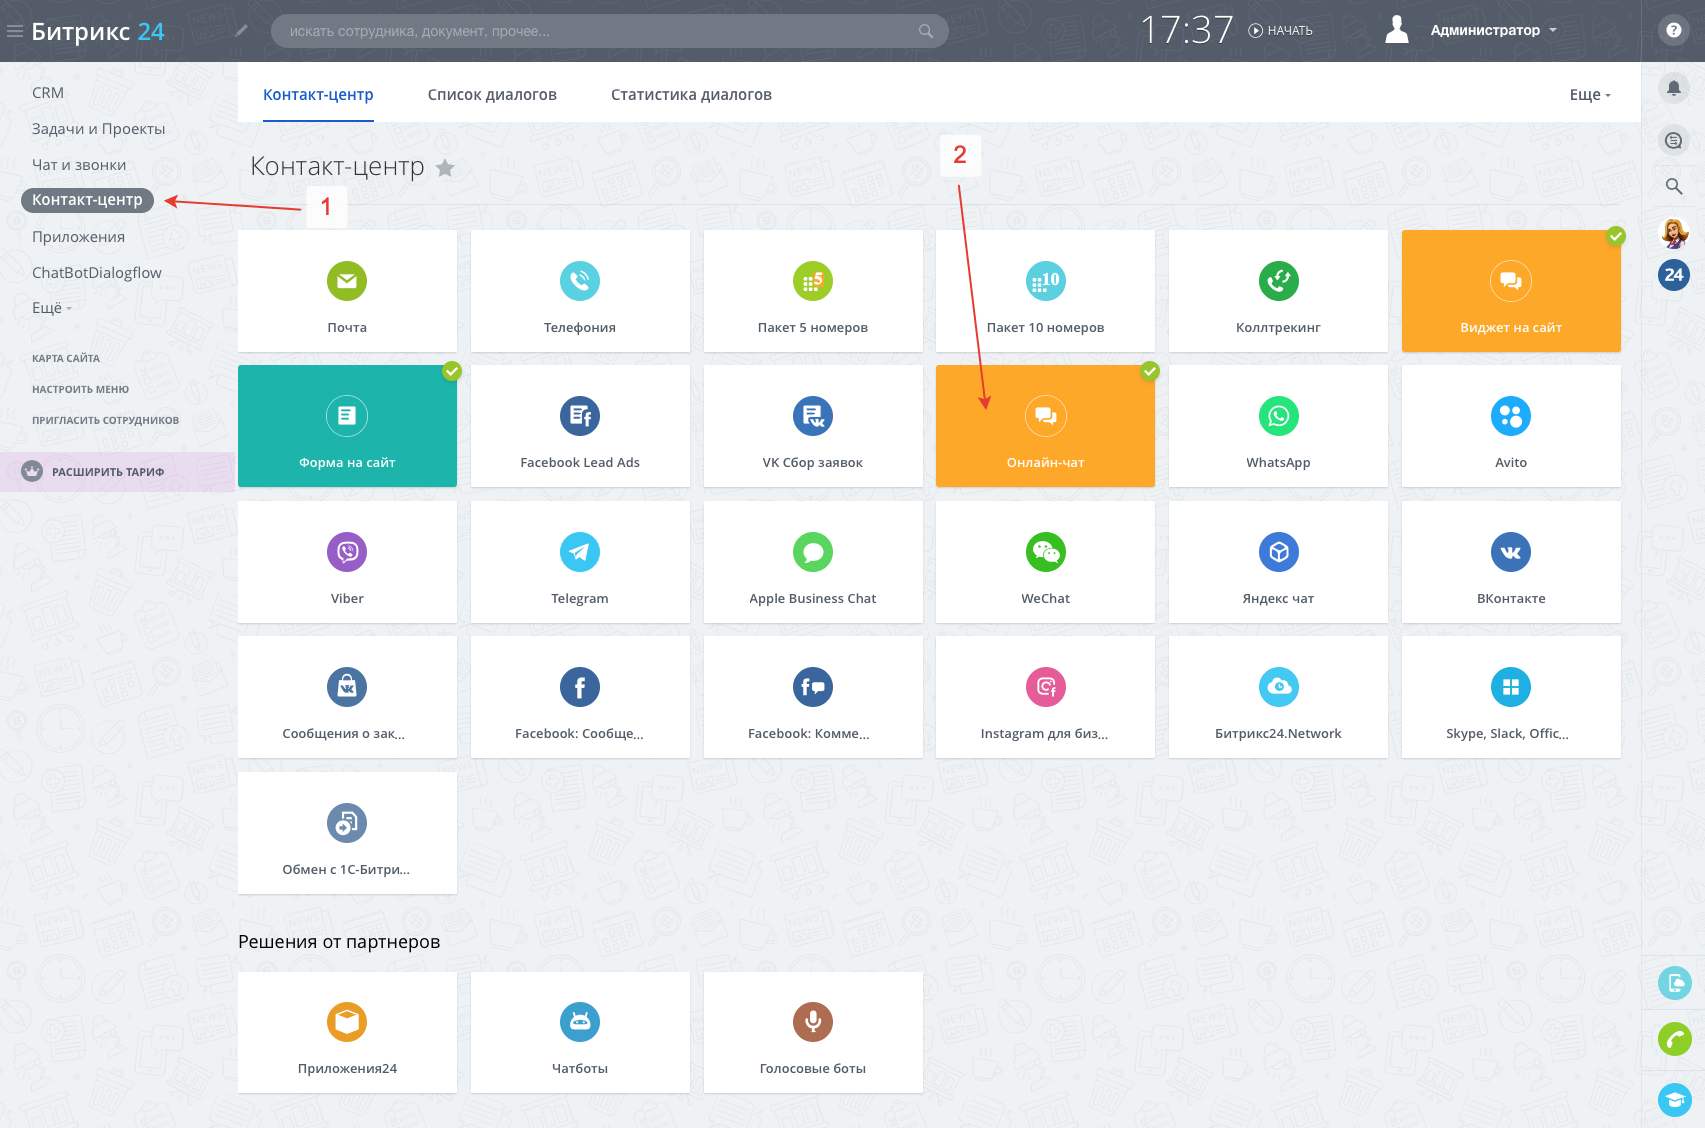Open the Чатботы partner tile

point(580,1032)
